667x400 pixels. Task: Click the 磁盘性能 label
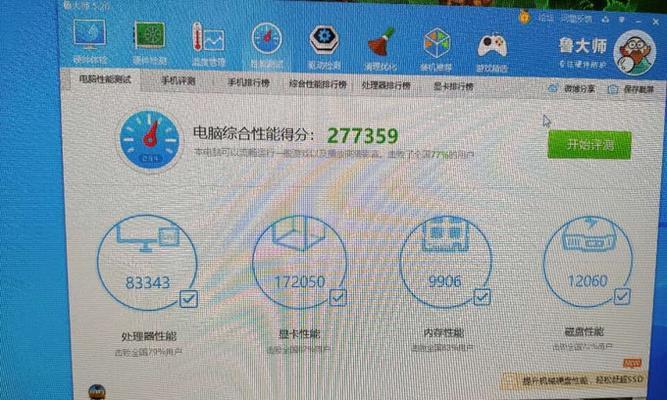(x=584, y=331)
